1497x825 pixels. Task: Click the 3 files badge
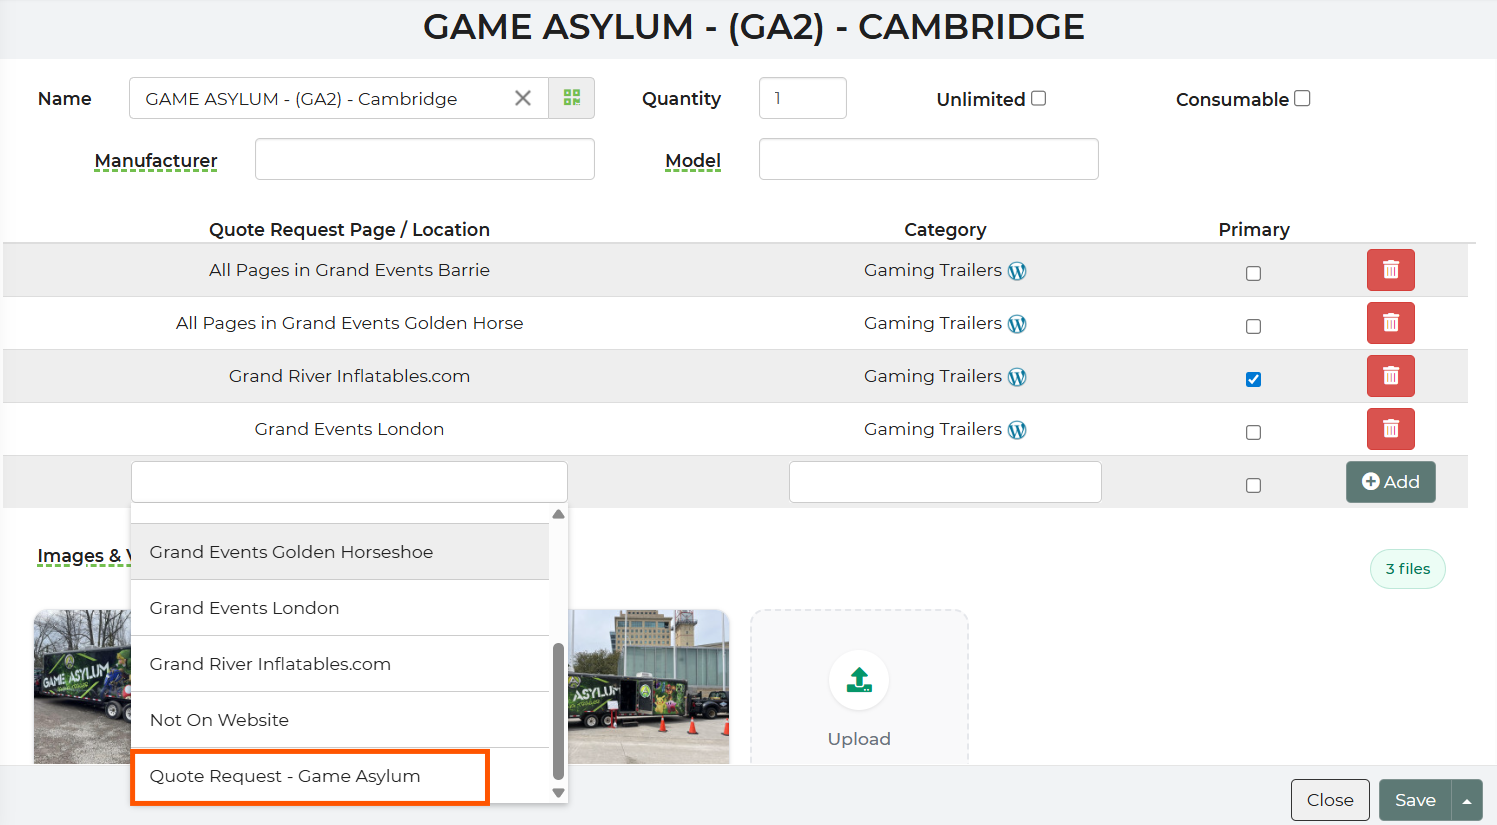pyautogui.click(x=1407, y=569)
